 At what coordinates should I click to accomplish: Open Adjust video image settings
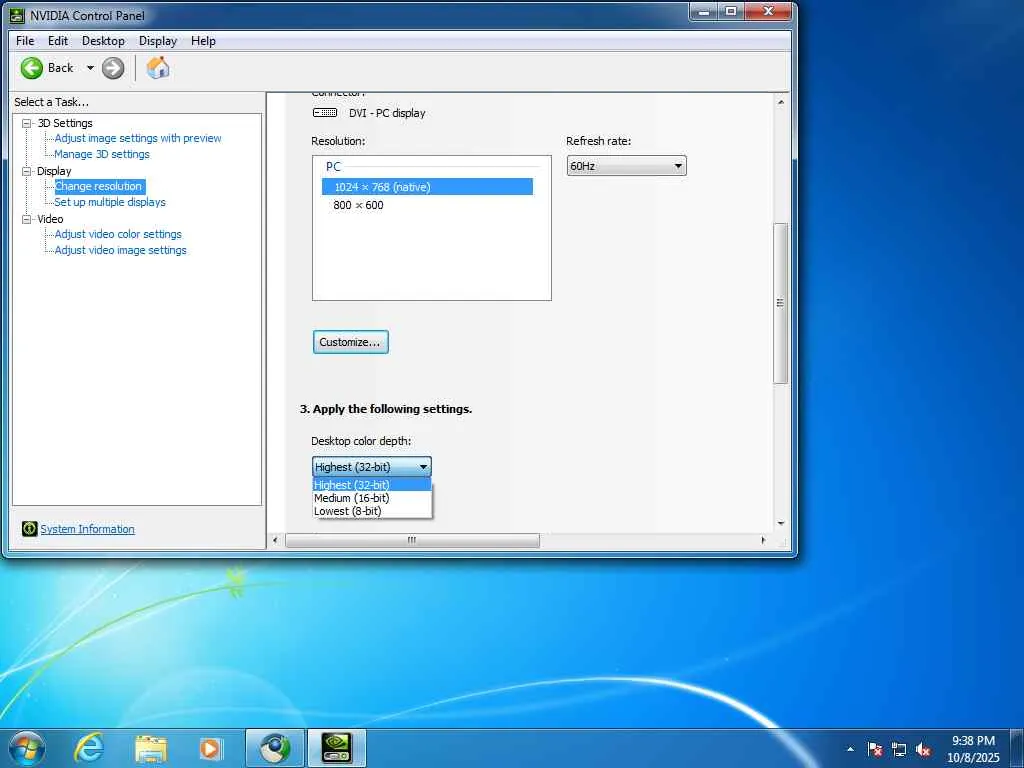click(x=120, y=250)
